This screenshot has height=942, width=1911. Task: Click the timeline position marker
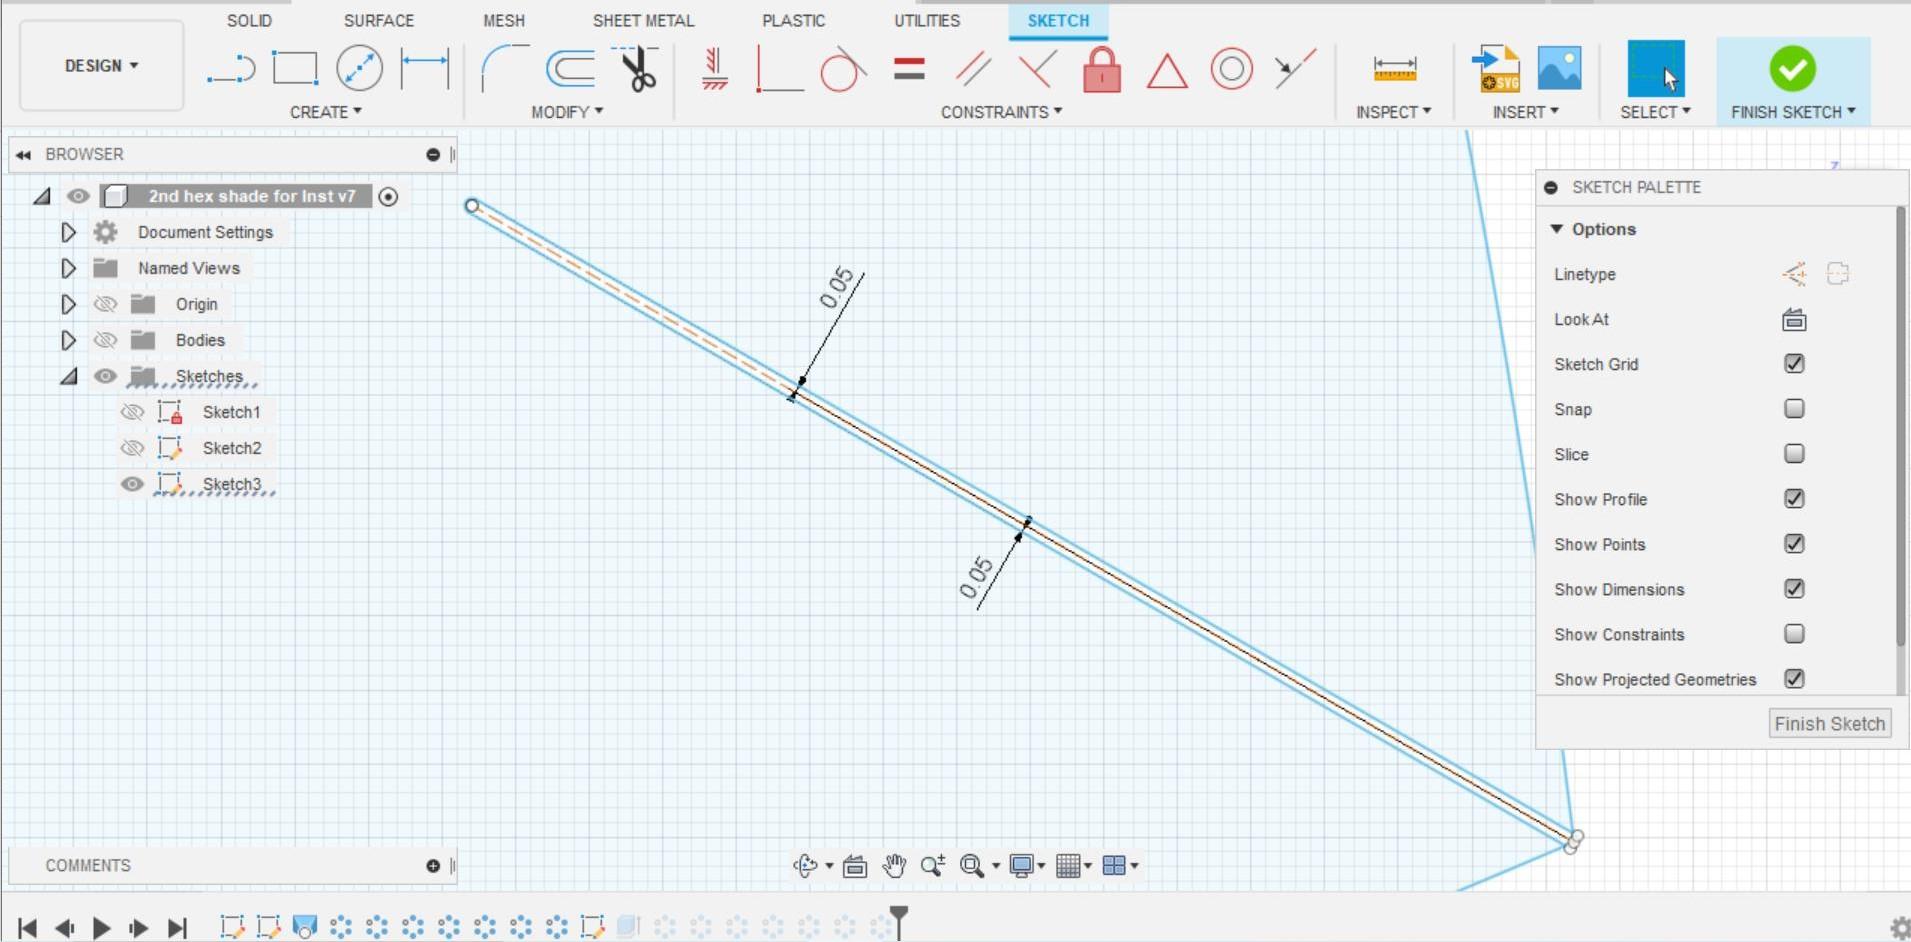tap(899, 921)
